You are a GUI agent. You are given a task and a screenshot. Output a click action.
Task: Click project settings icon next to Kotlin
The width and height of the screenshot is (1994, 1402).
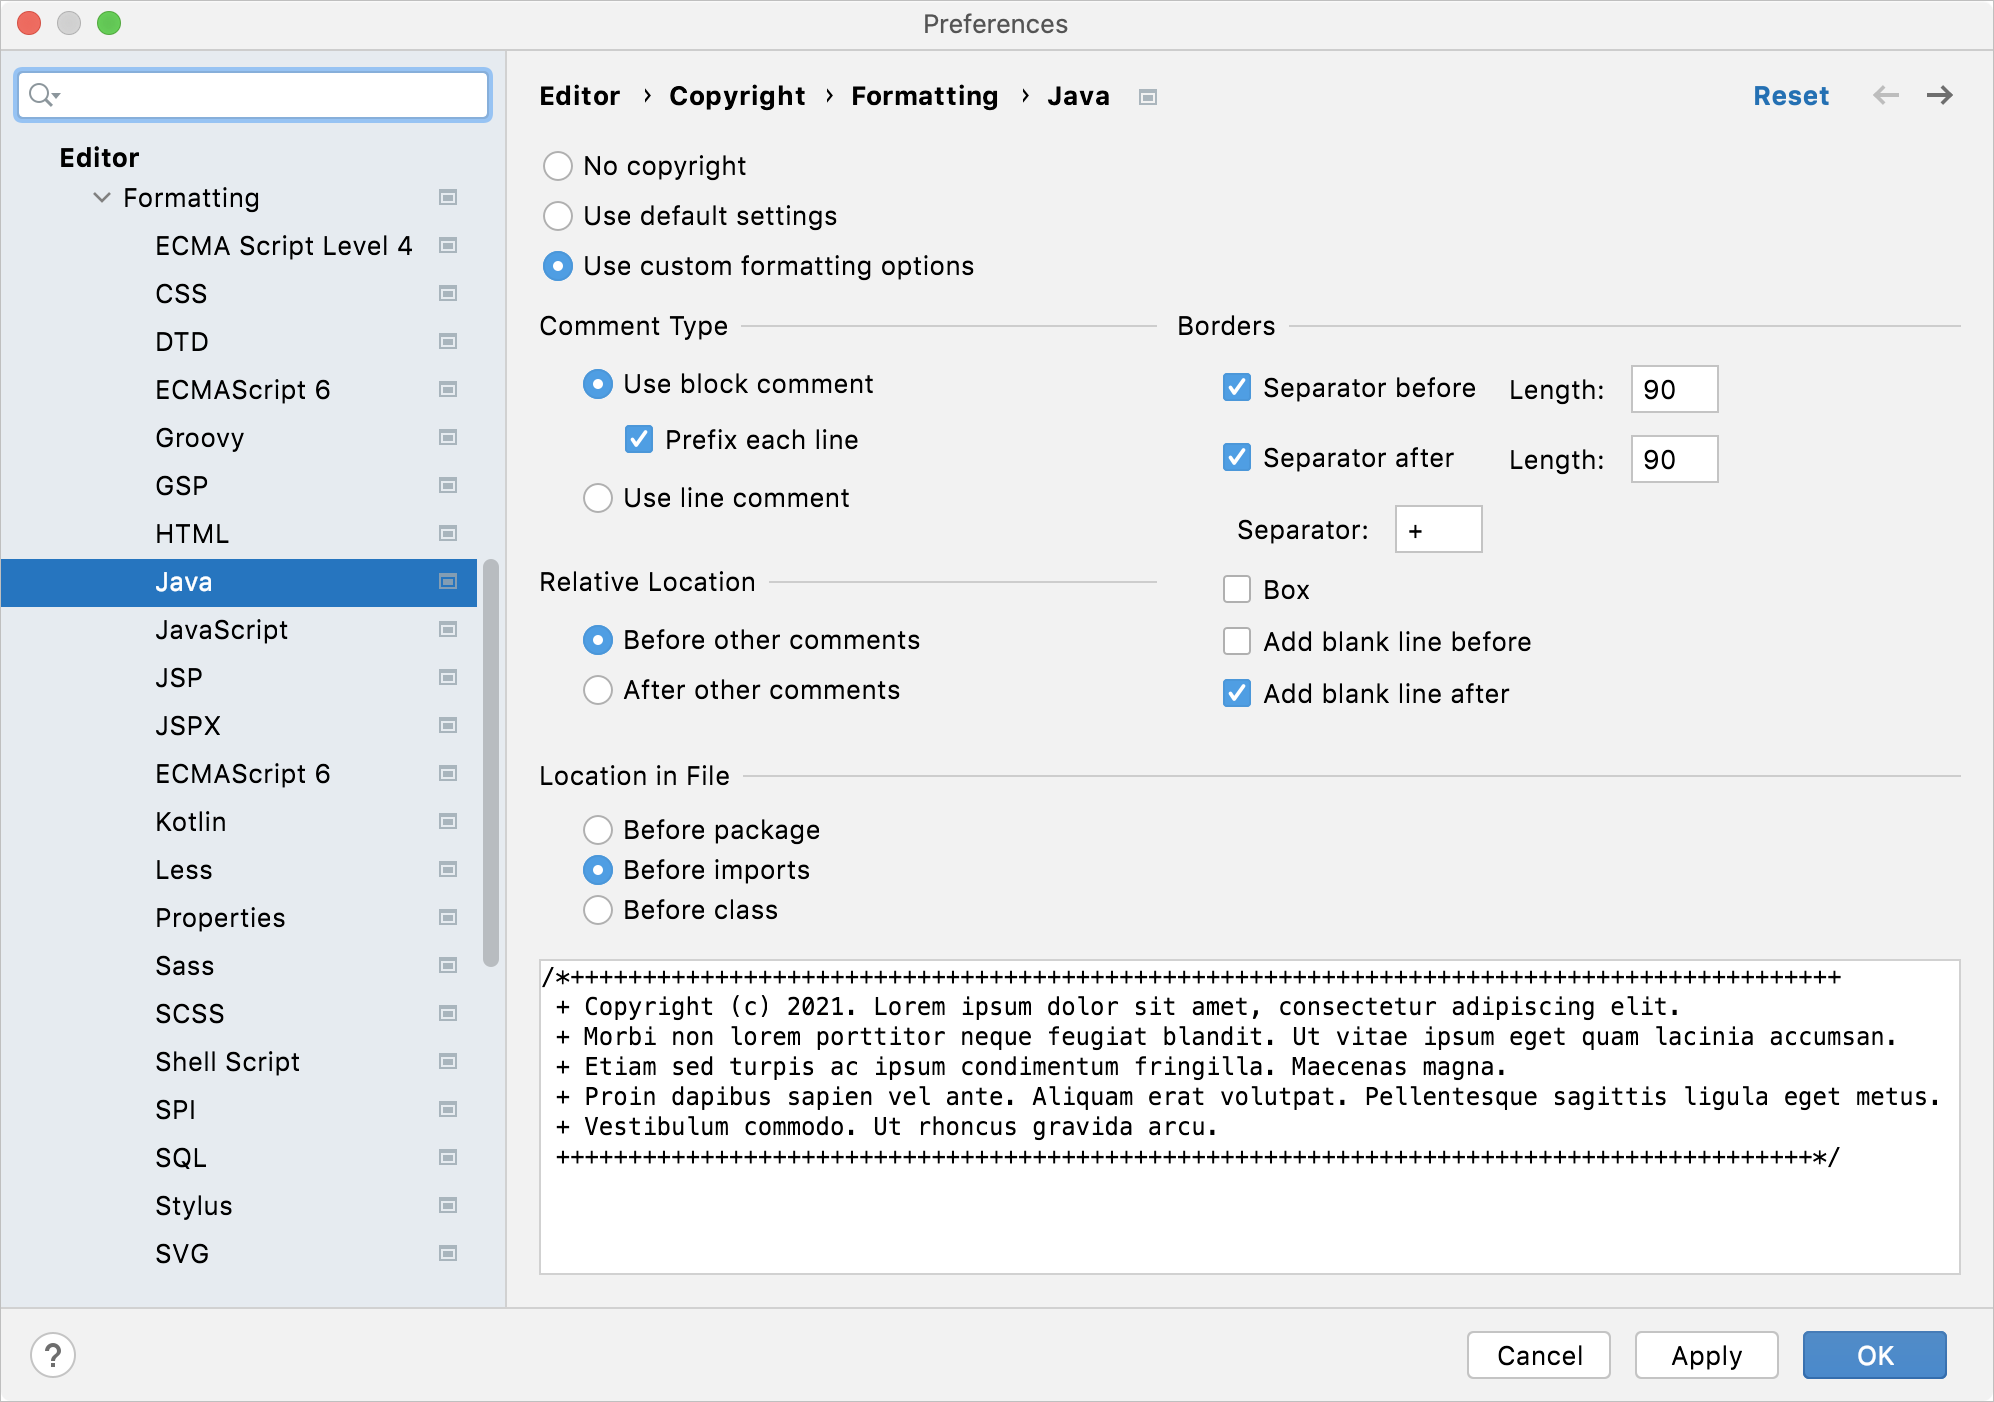[x=448, y=822]
